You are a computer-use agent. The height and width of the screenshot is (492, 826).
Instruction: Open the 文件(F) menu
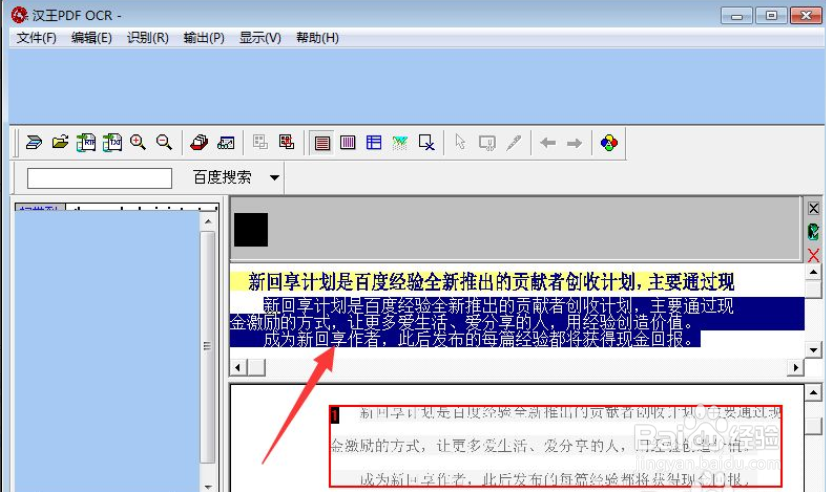coord(36,38)
